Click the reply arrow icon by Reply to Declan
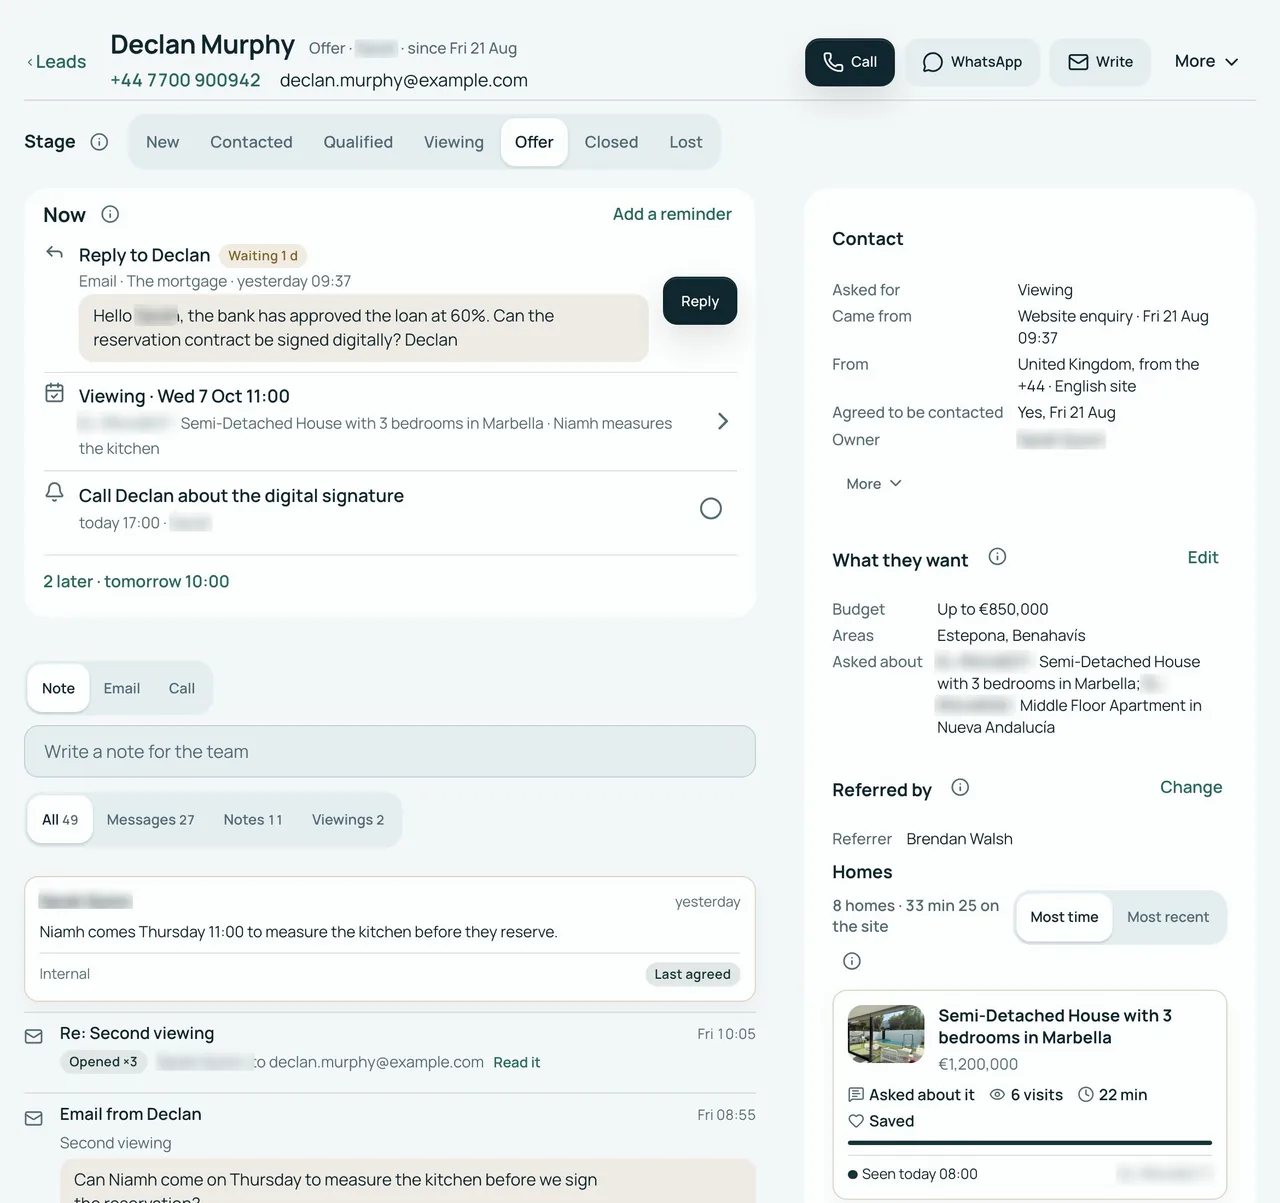1280x1203 pixels. click(x=55, y=252)
